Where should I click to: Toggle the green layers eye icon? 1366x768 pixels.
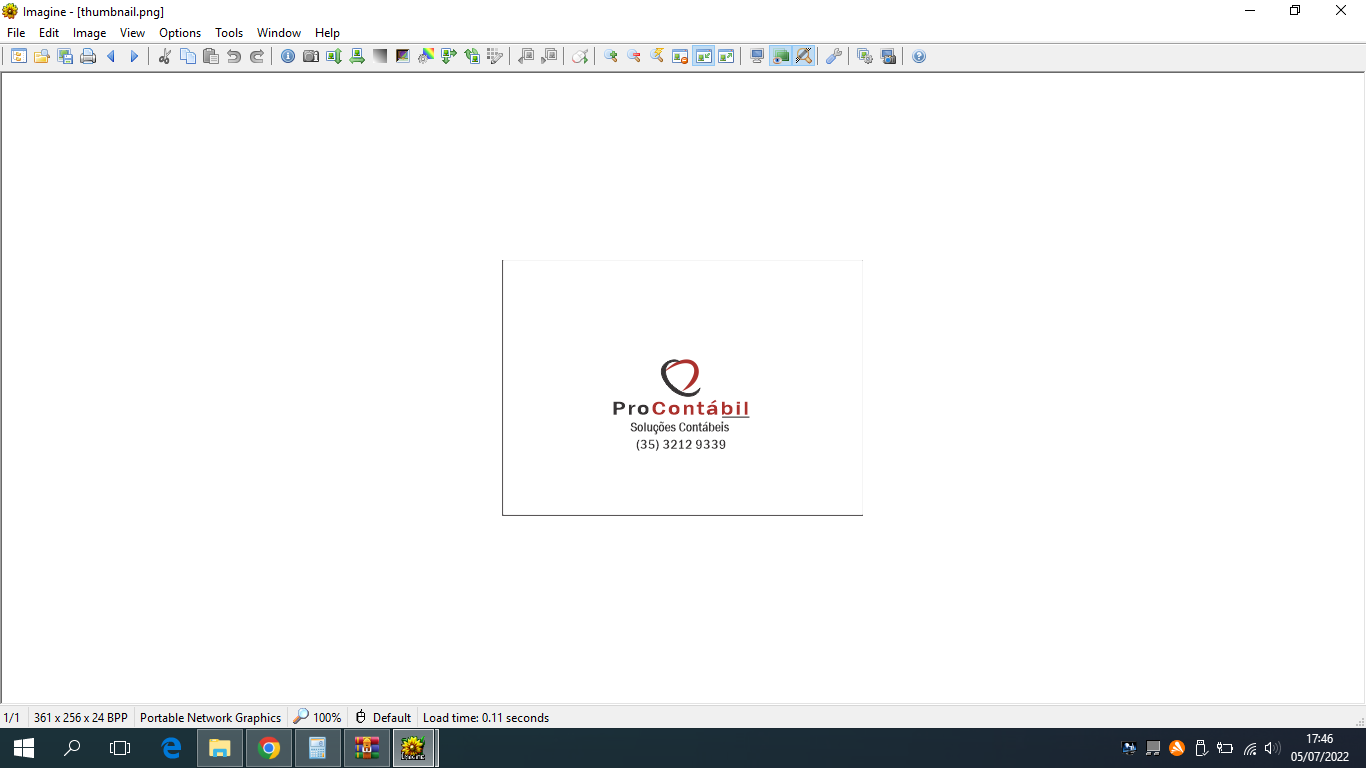781,57
